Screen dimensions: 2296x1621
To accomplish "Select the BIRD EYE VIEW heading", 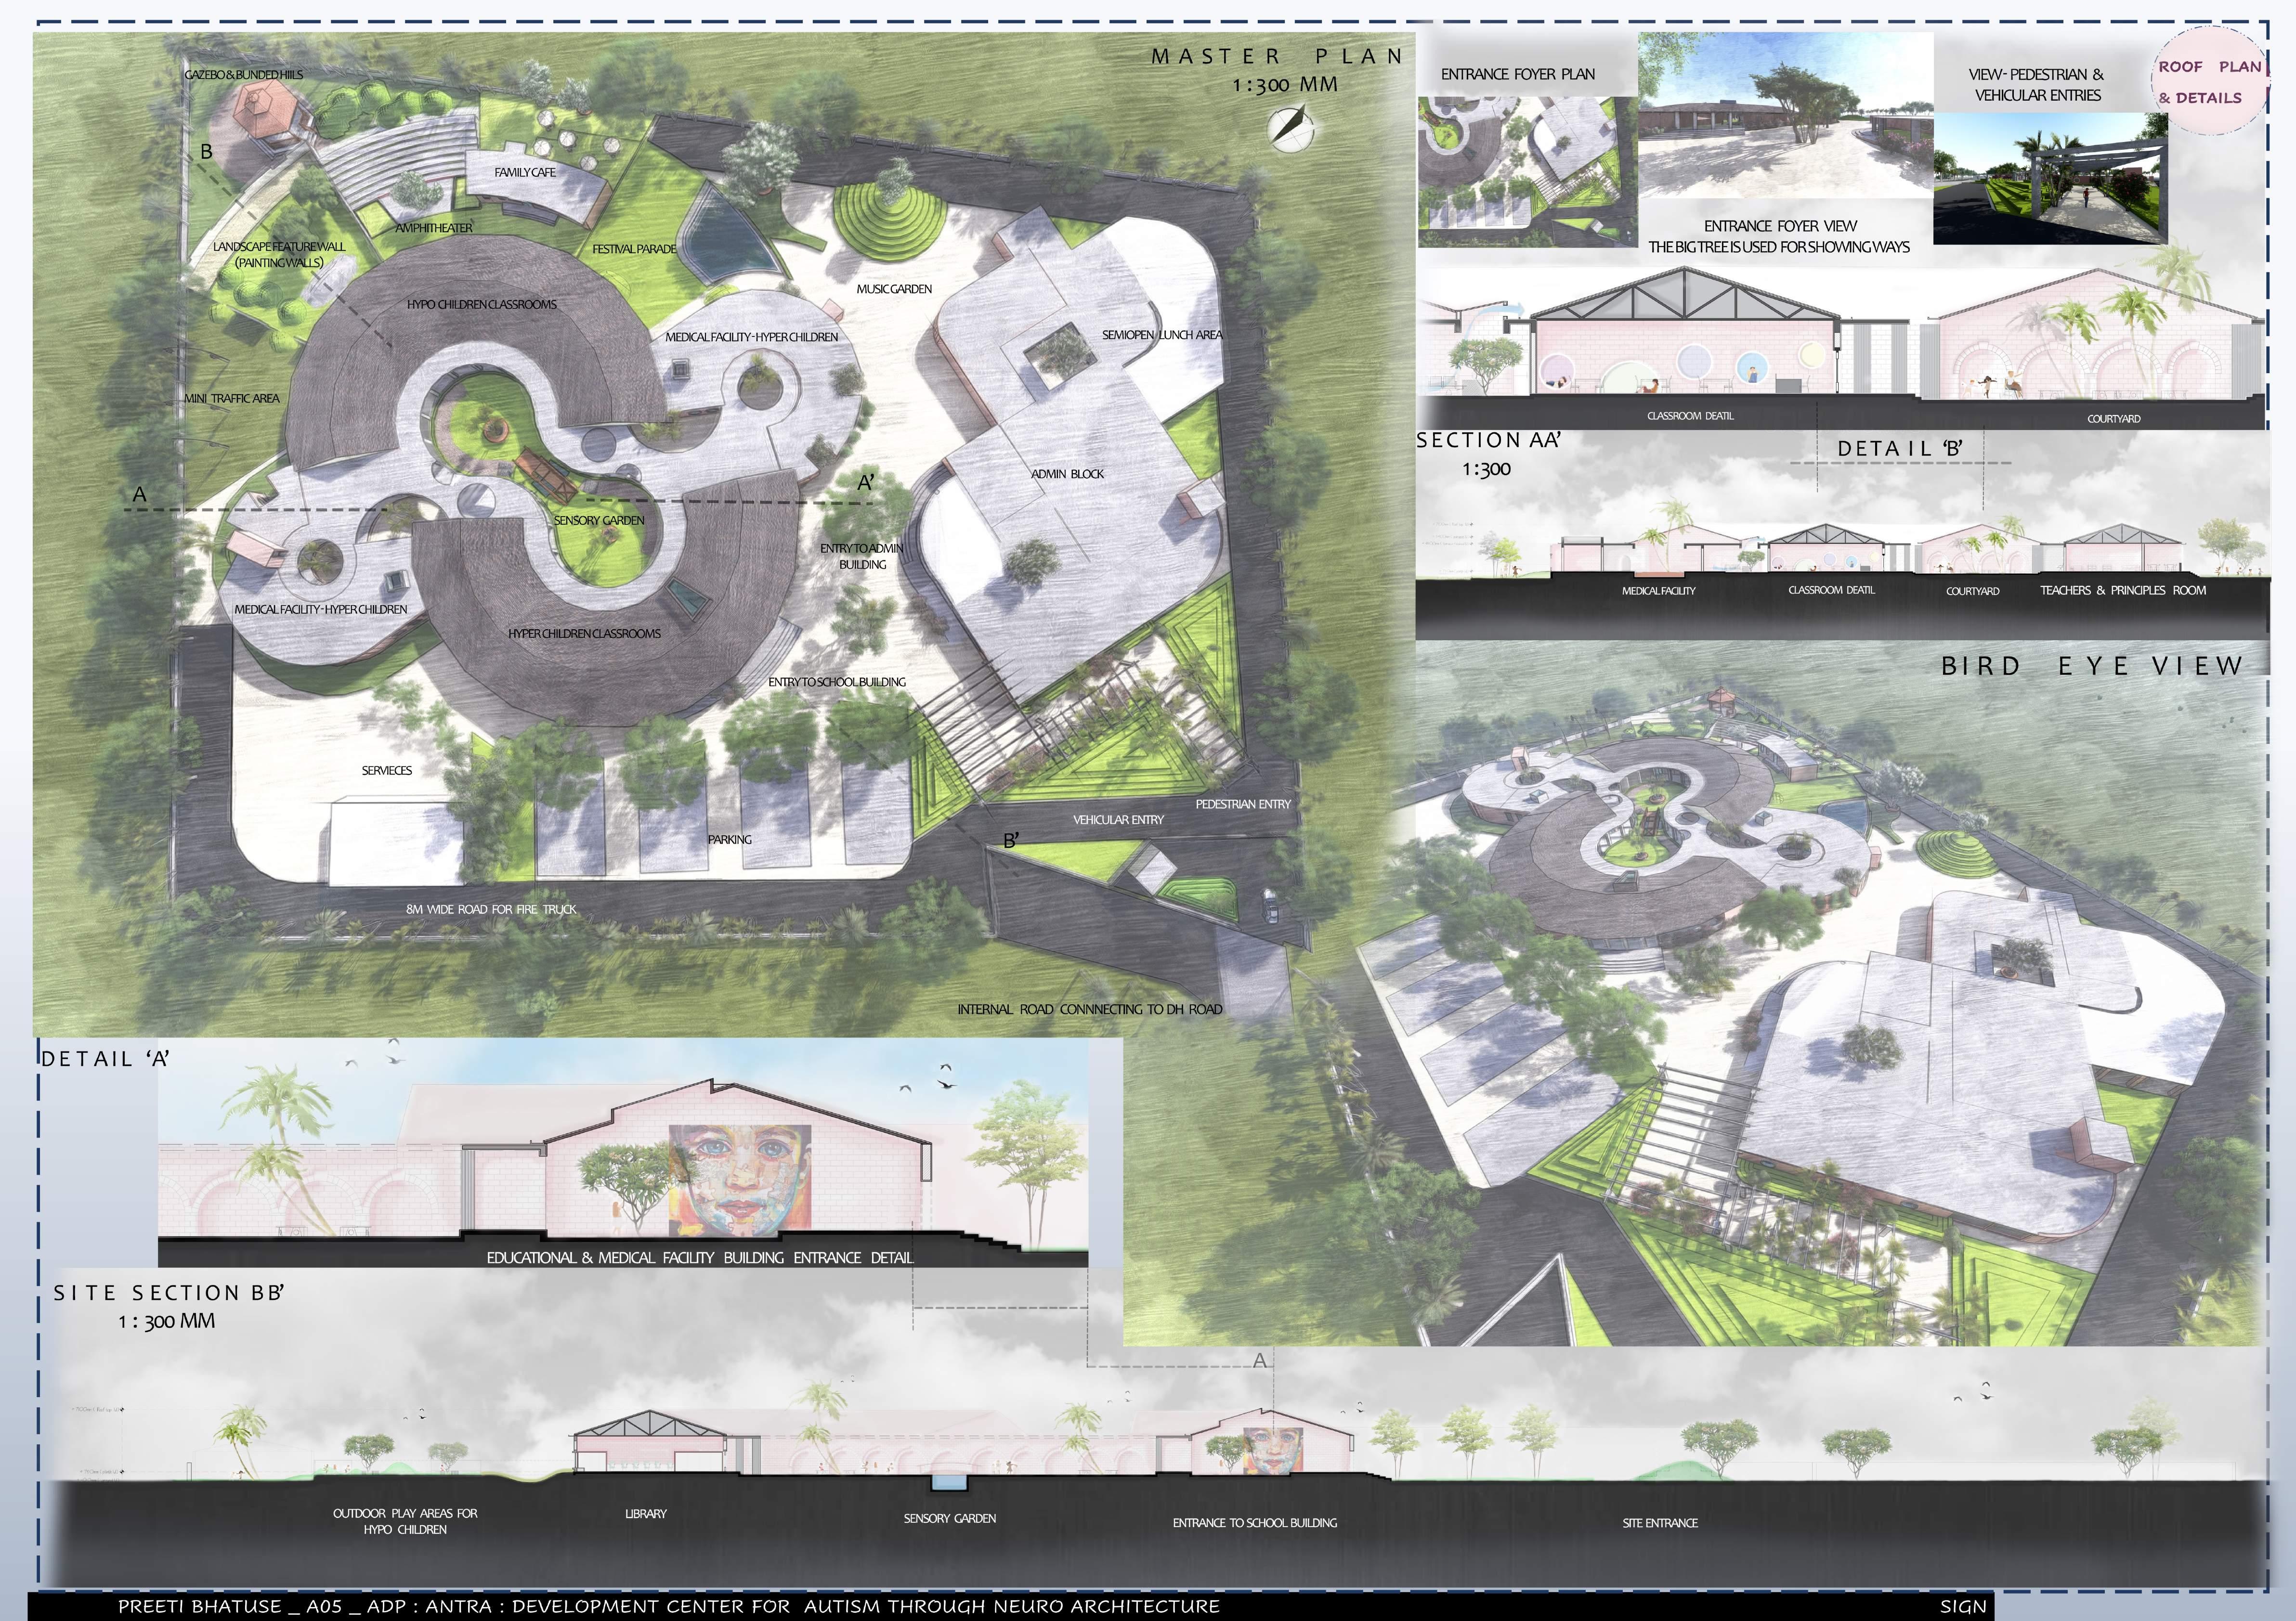I will coord(2092,666).
